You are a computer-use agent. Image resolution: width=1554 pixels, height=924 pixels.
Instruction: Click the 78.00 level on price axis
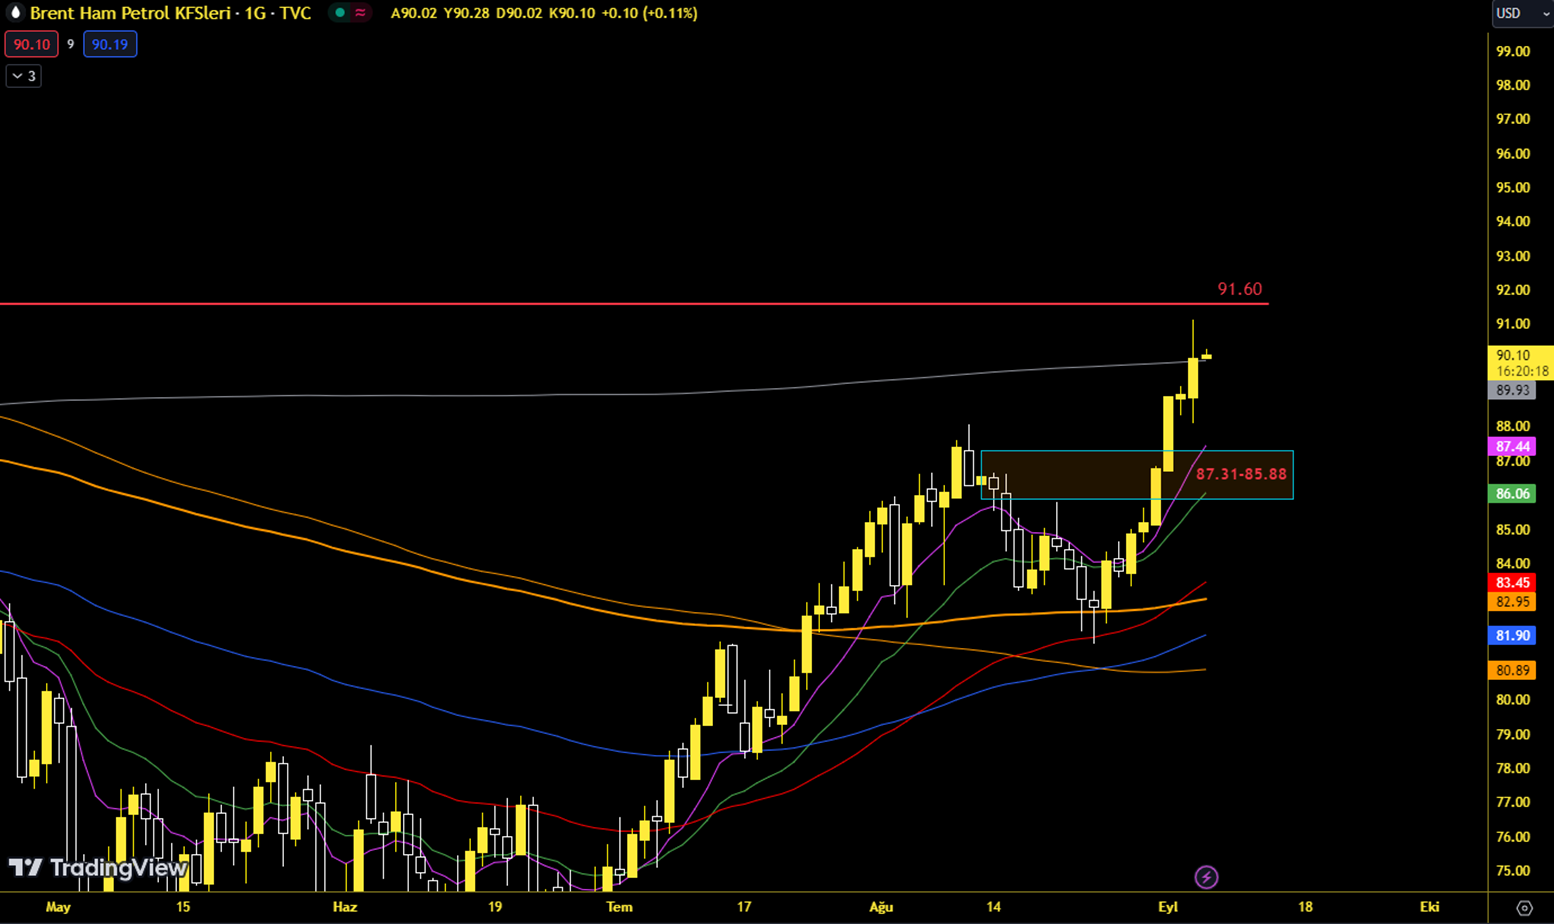point(1512,768)
